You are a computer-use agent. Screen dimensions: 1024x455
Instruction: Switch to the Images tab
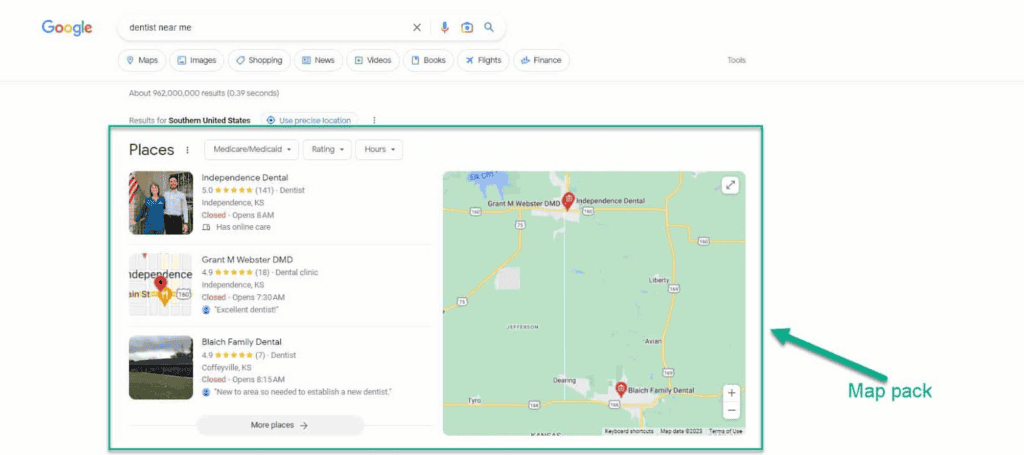(196, 60)
